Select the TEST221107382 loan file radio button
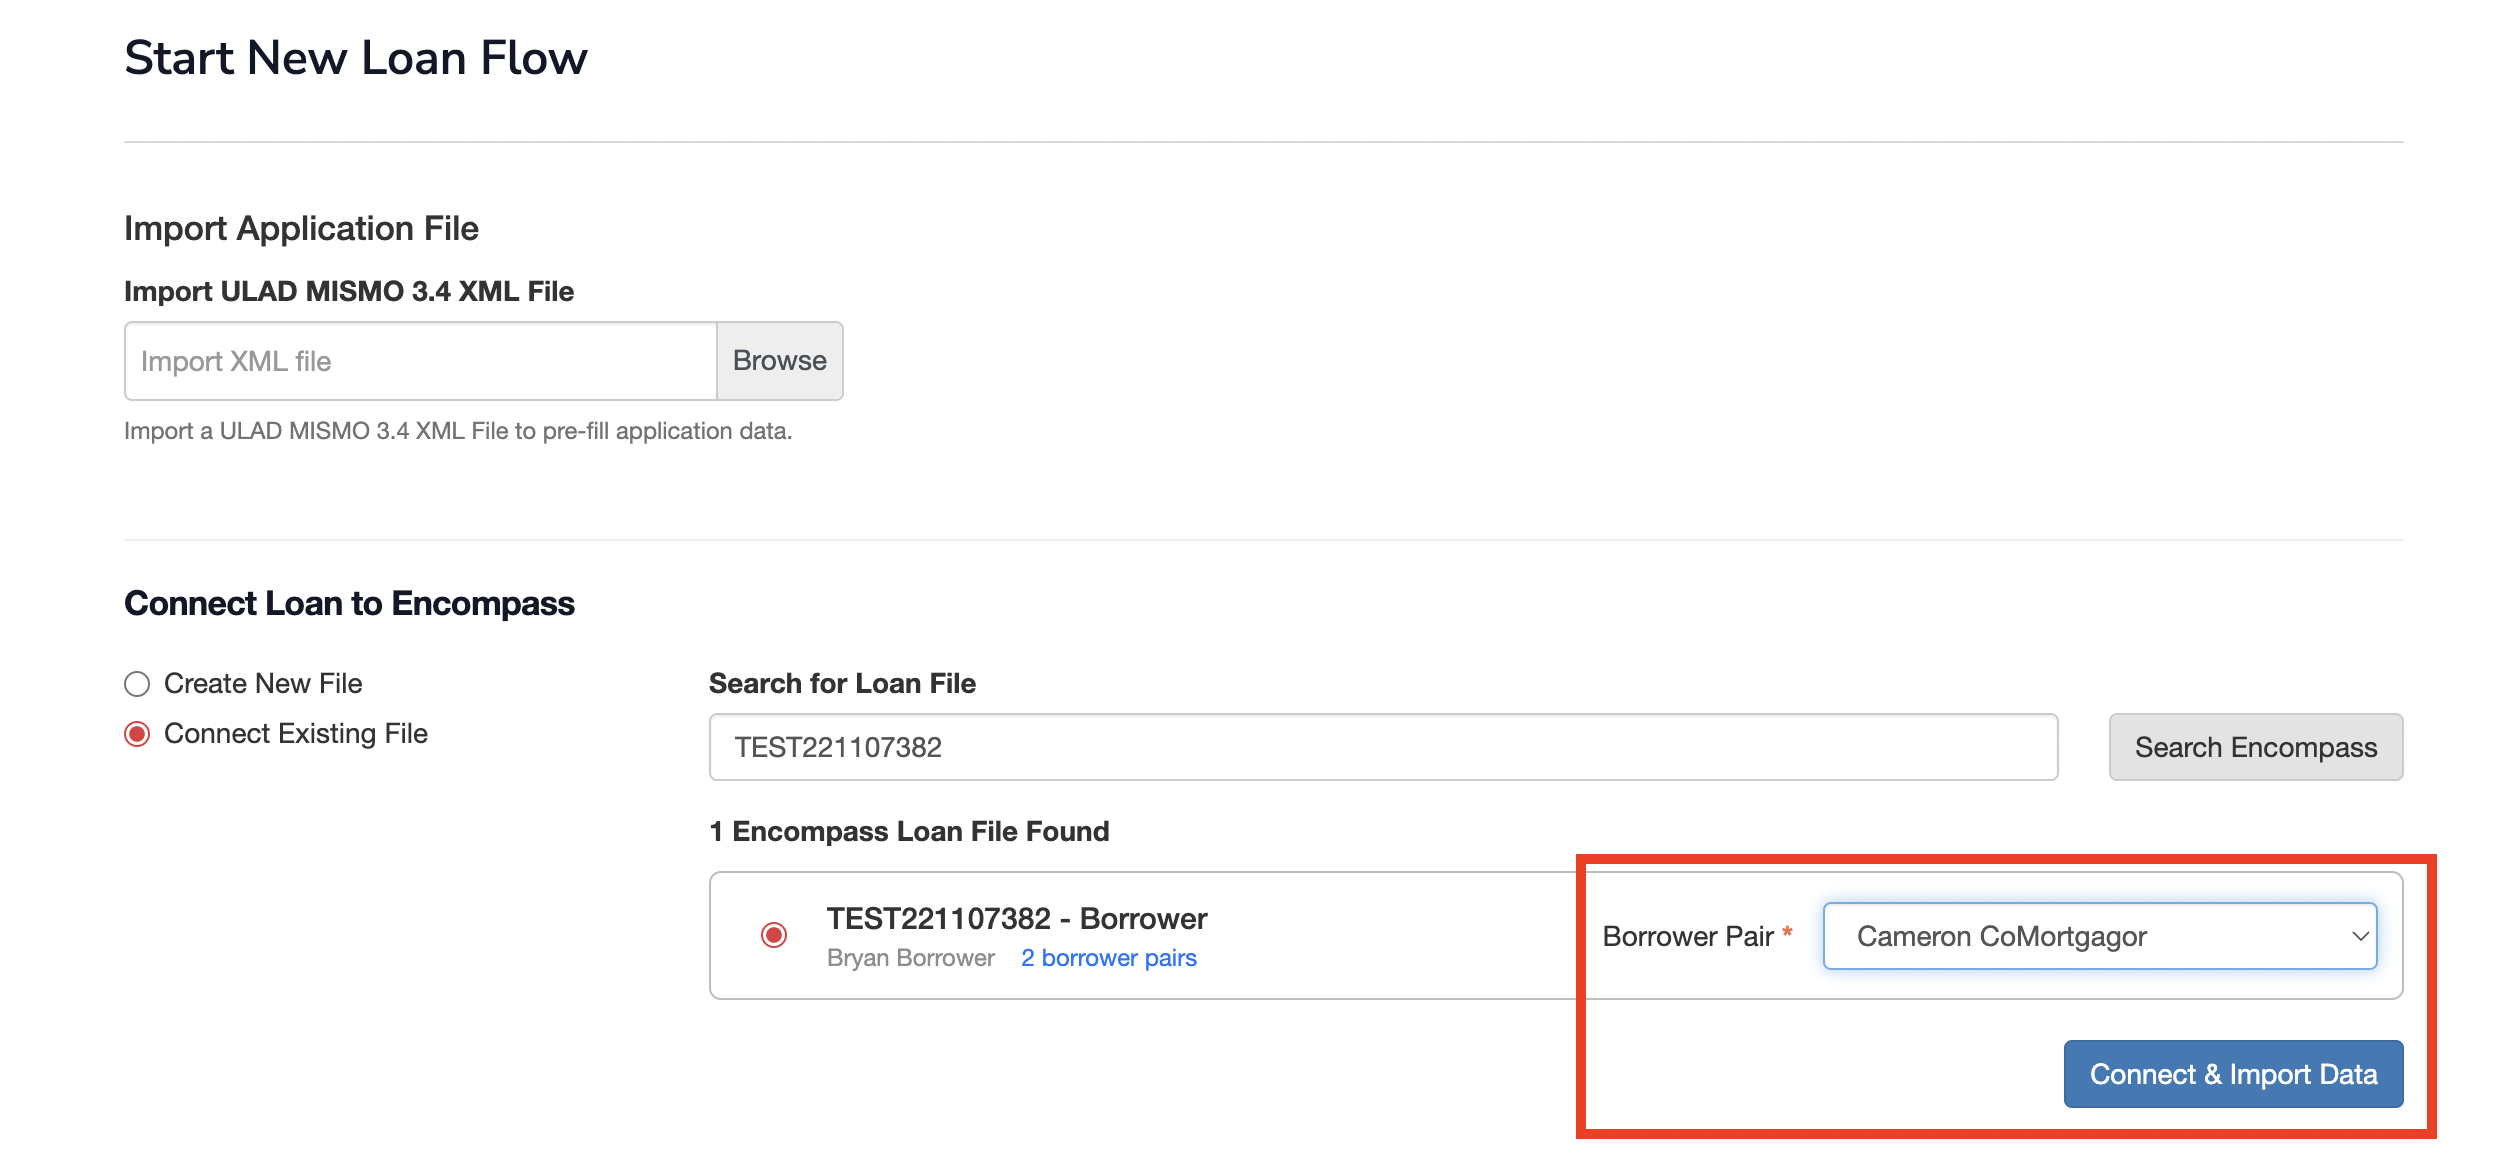 774,935
